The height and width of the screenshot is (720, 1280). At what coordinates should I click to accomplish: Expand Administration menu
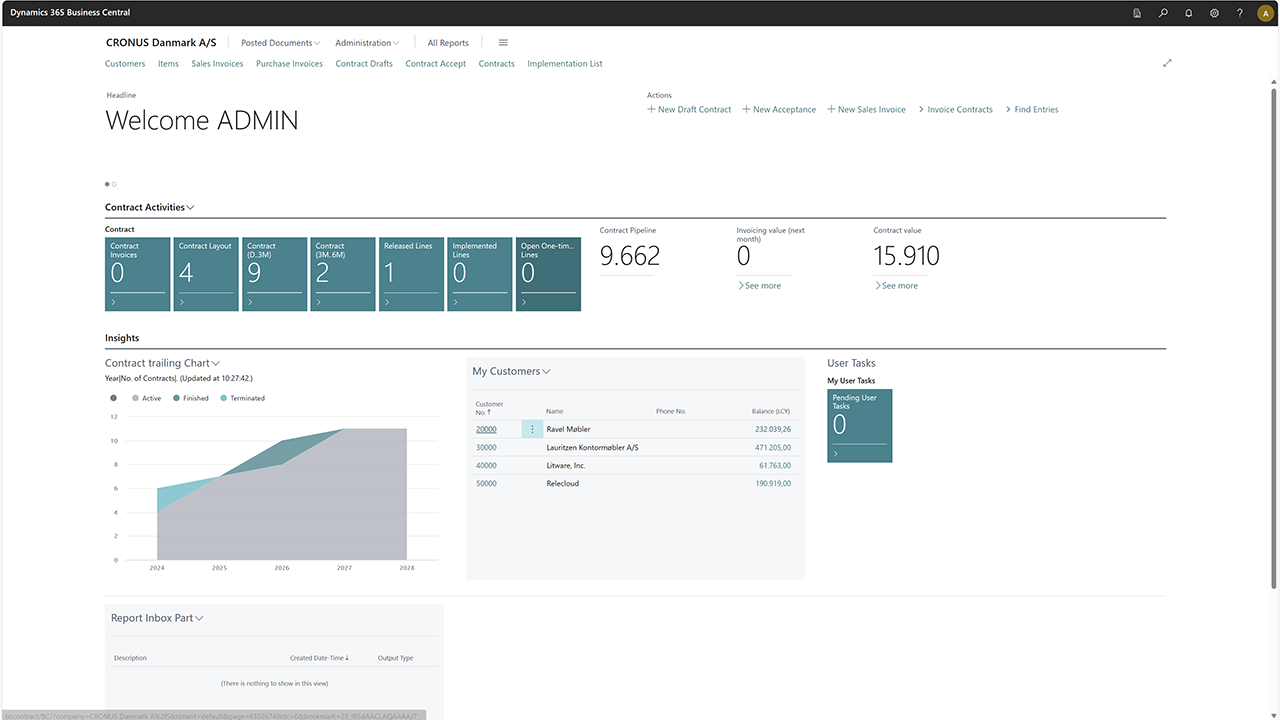click(367, 43)
